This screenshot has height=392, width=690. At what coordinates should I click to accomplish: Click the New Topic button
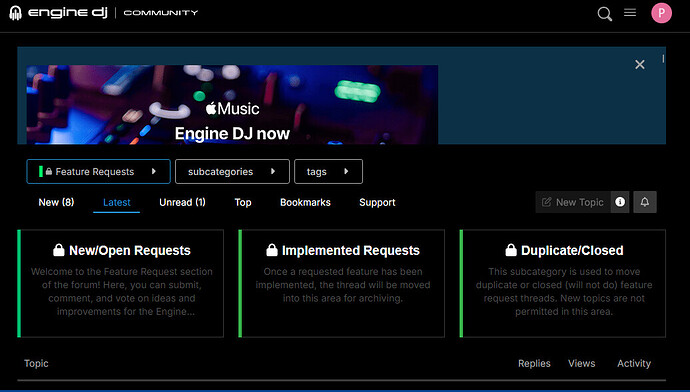pos(573,202)
